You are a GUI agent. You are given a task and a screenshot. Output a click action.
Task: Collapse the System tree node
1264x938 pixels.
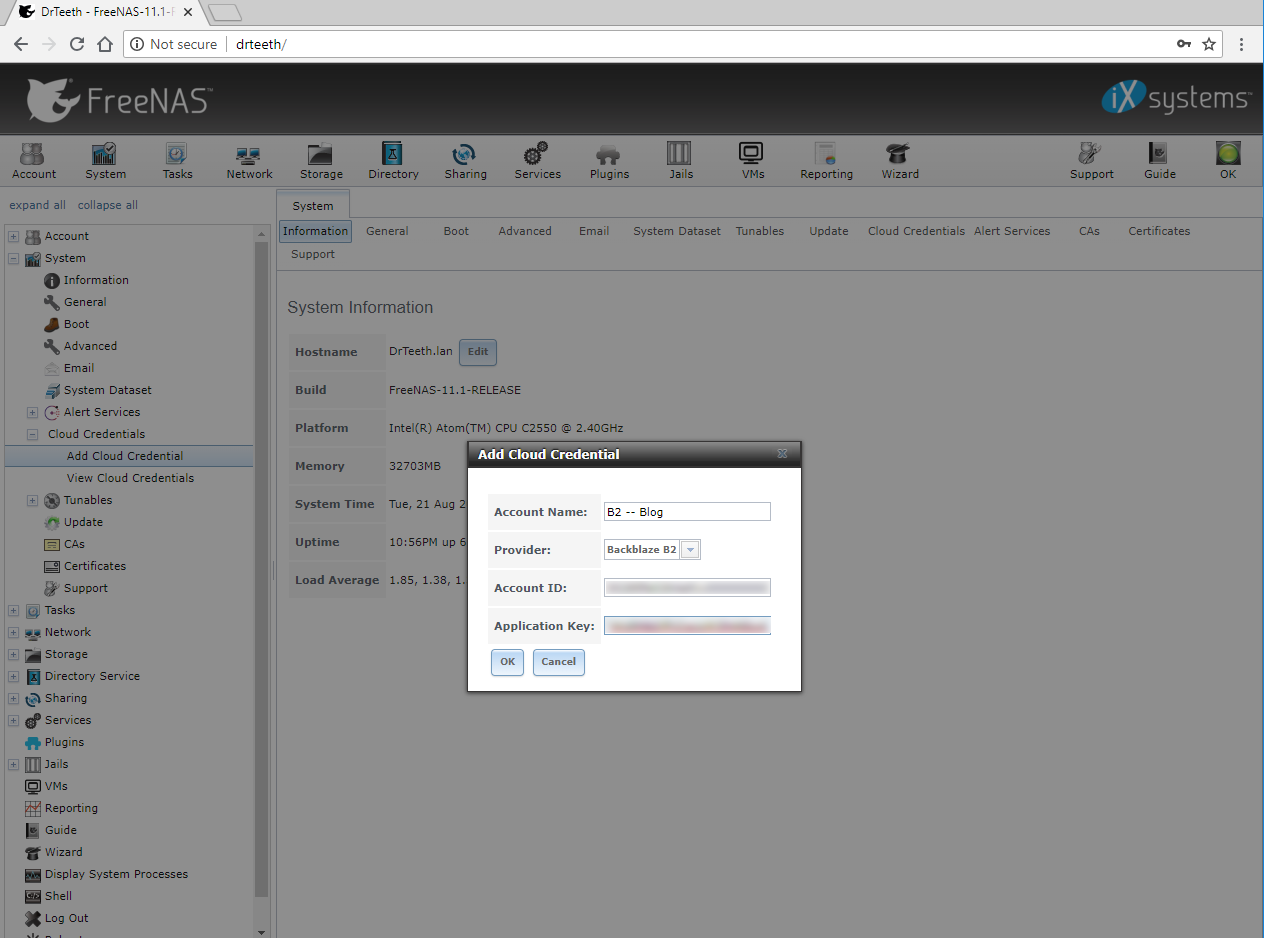point(14,258)
